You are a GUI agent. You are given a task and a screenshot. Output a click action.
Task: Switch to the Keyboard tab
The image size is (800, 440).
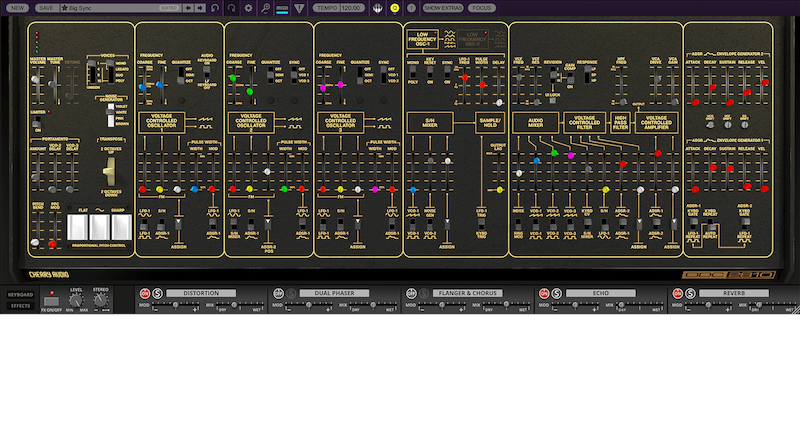(x=20, y=295)
